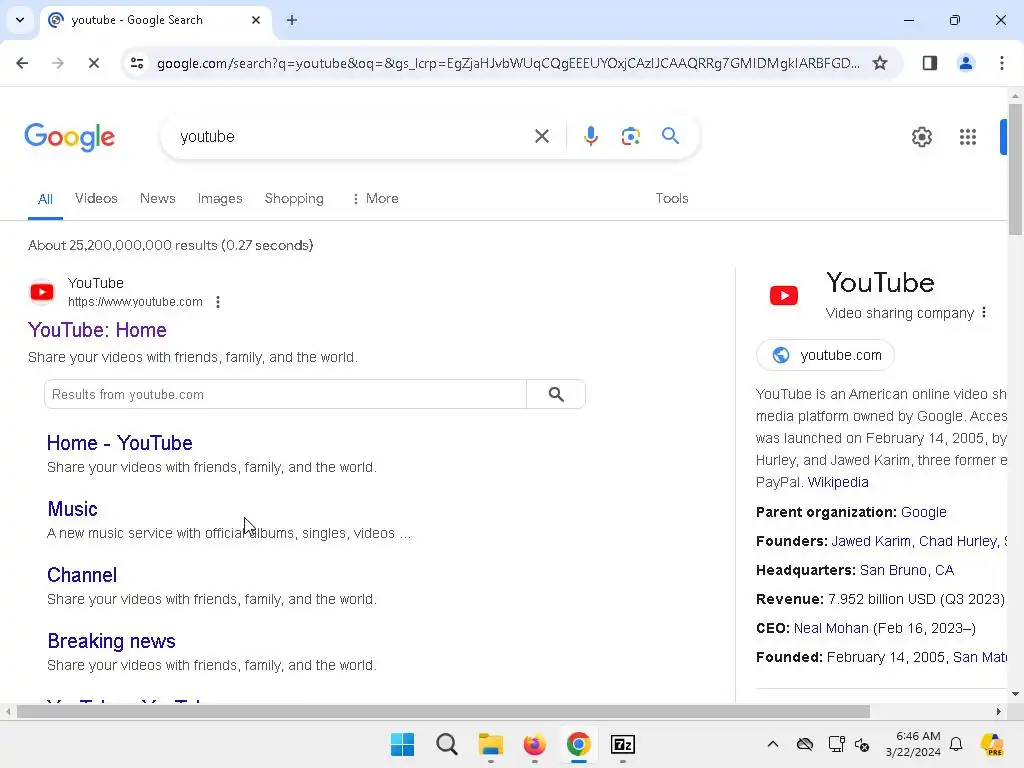The image size is (1024, 768).
Task: Open taskbar clock showing 6:46 AM
Action: coord(913,744)
